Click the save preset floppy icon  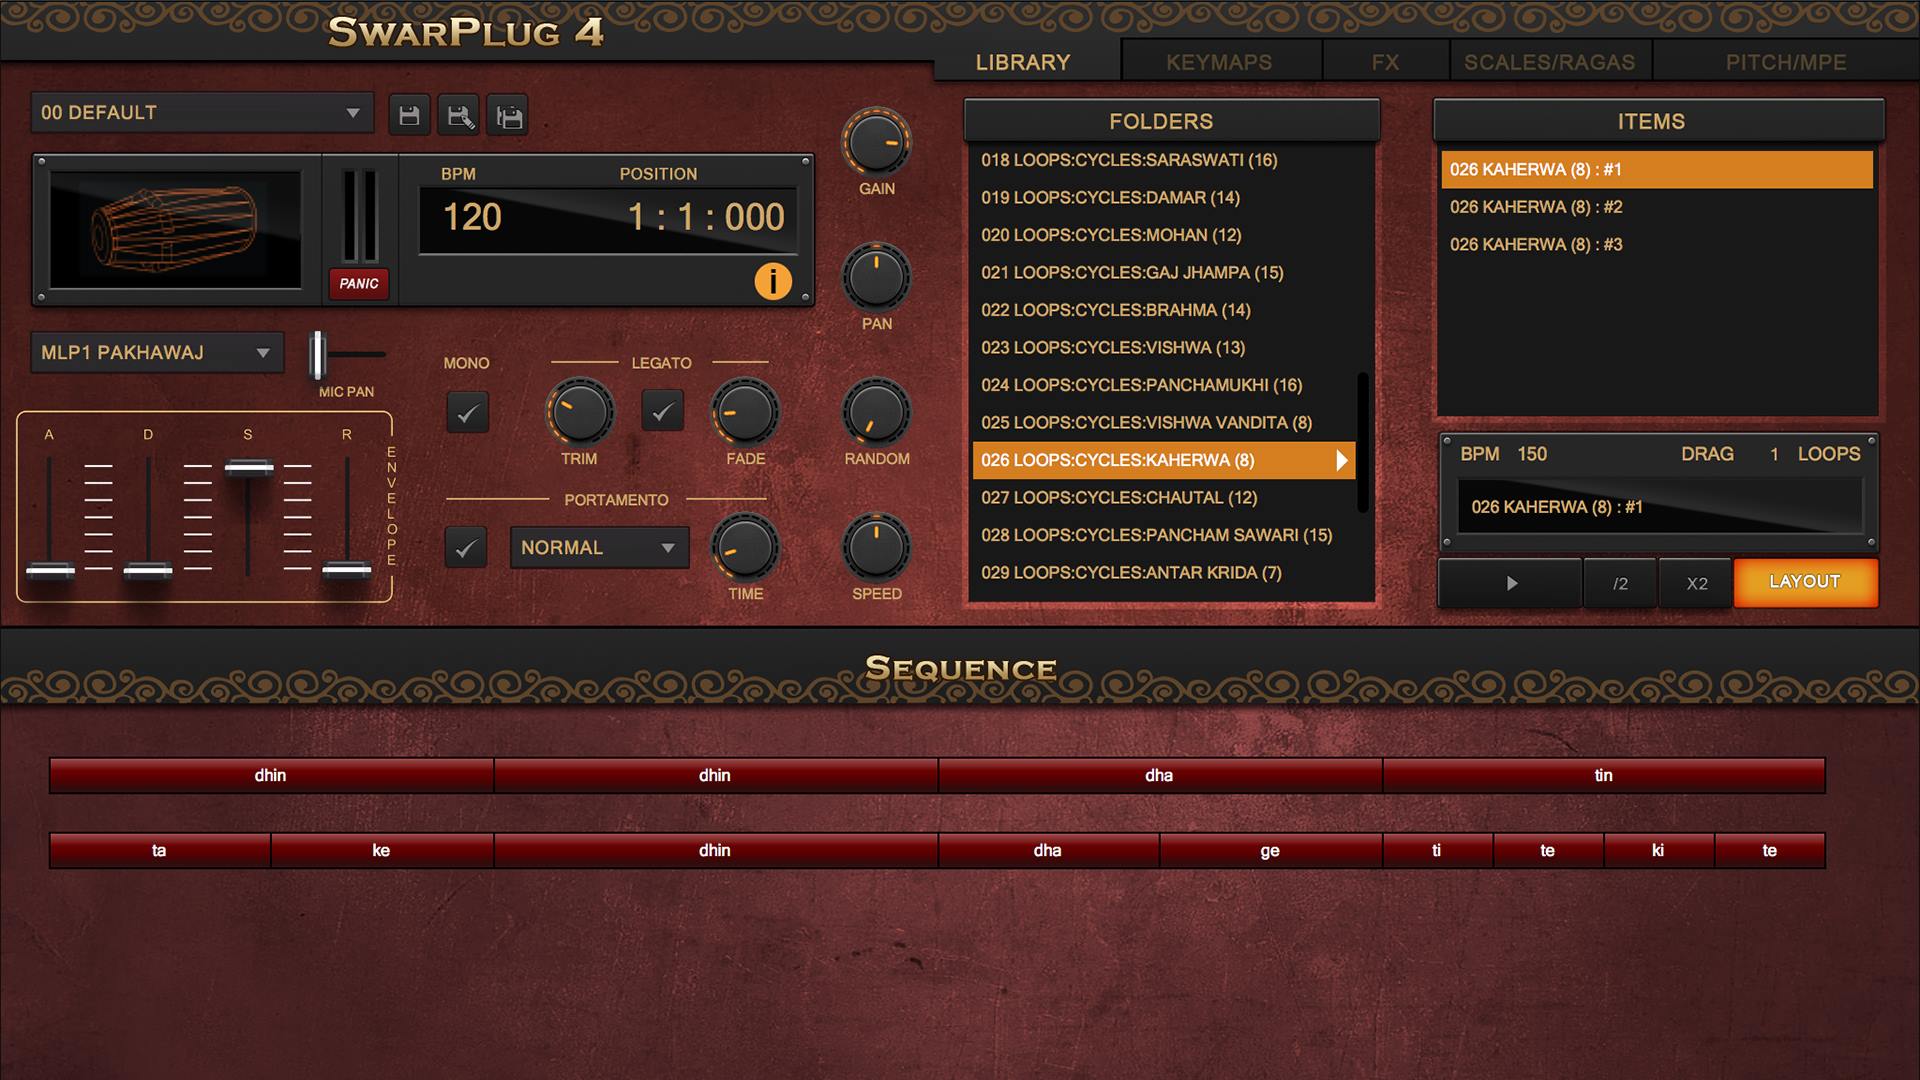click(x=409, y=116)
